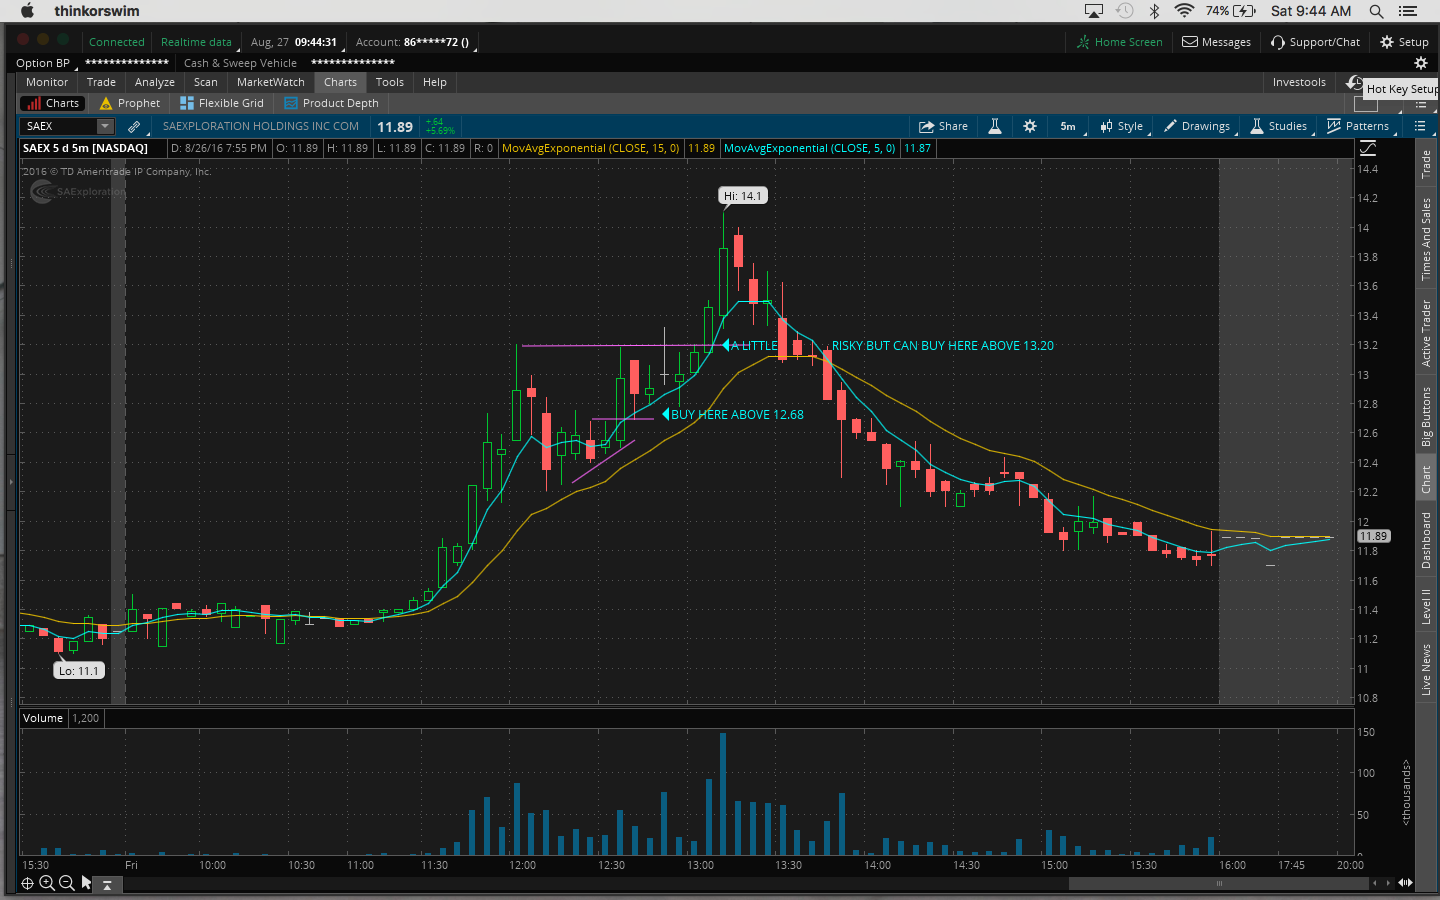Viewport: 1440px width, 900px height.
Task: Open the Apple menu
Action: [x=27, y=11]
